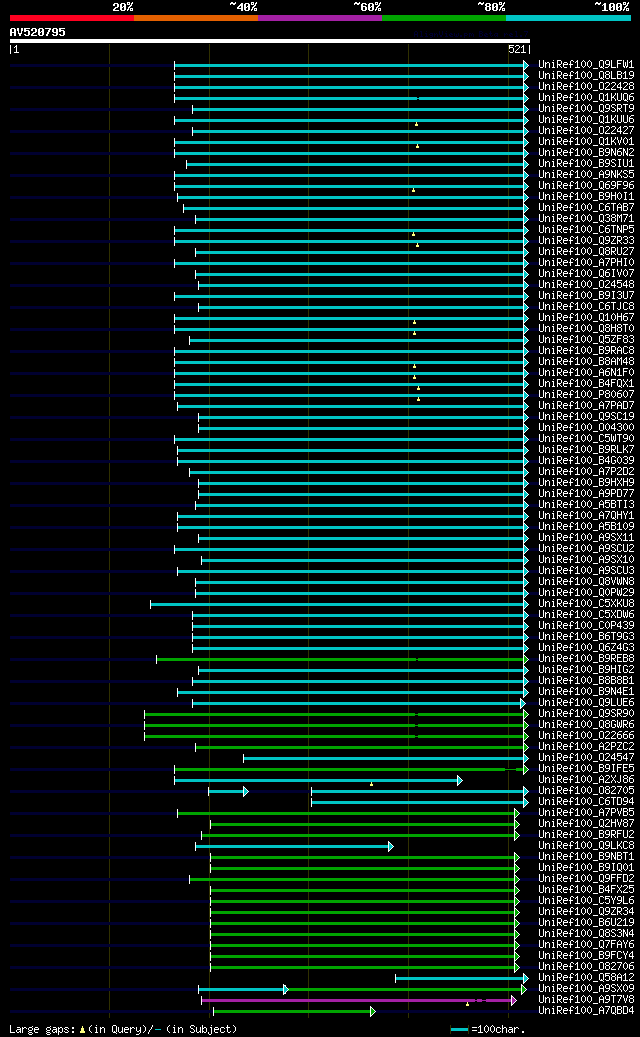This screenshot has width=640, height=1037.
Task: Click the UniRef100_C6TD94 label
Action: click(586, 802)
